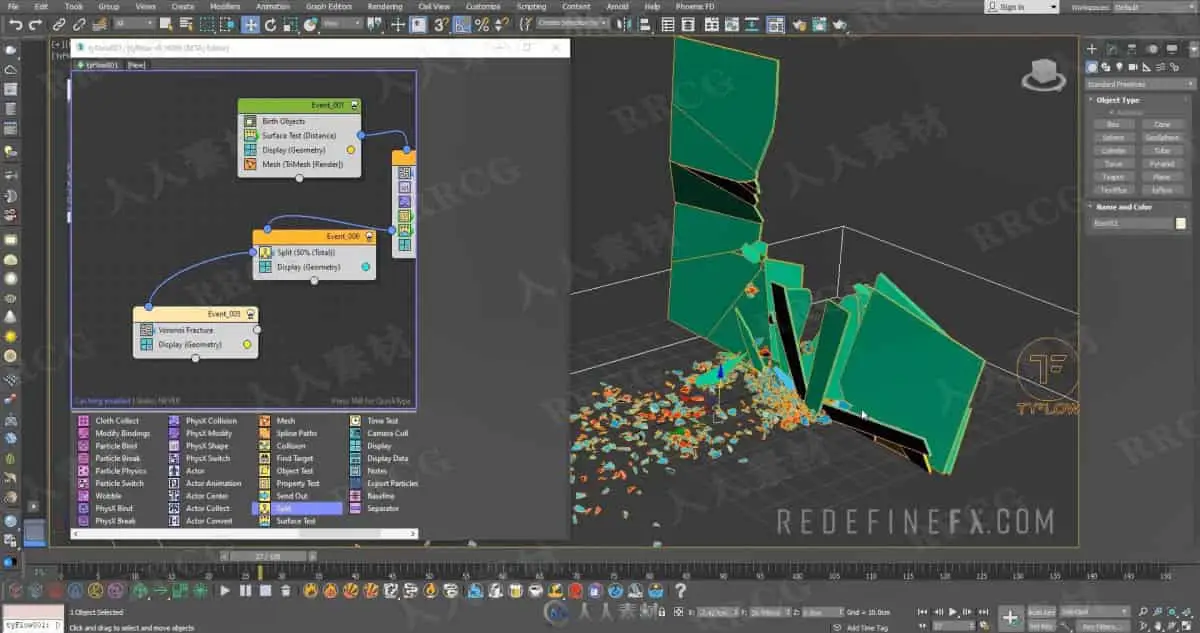Select the Wobble operator in depot
This screenshot has width=1200, height=633.
coord(108,496)
